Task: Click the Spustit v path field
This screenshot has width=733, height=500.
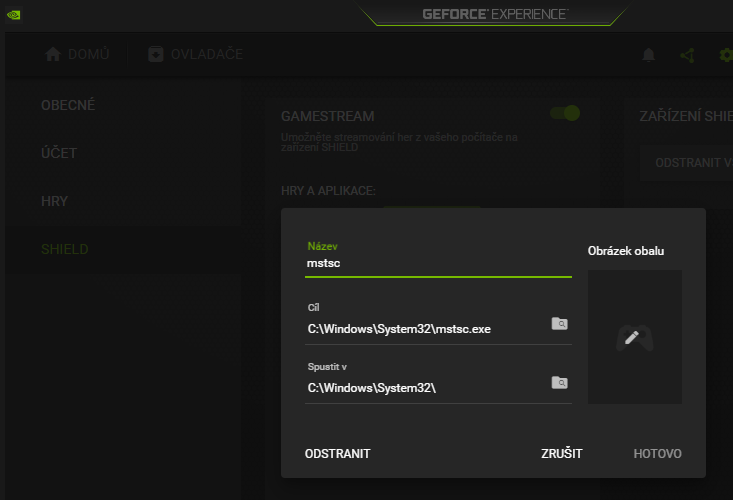Action: coord(425,387)
